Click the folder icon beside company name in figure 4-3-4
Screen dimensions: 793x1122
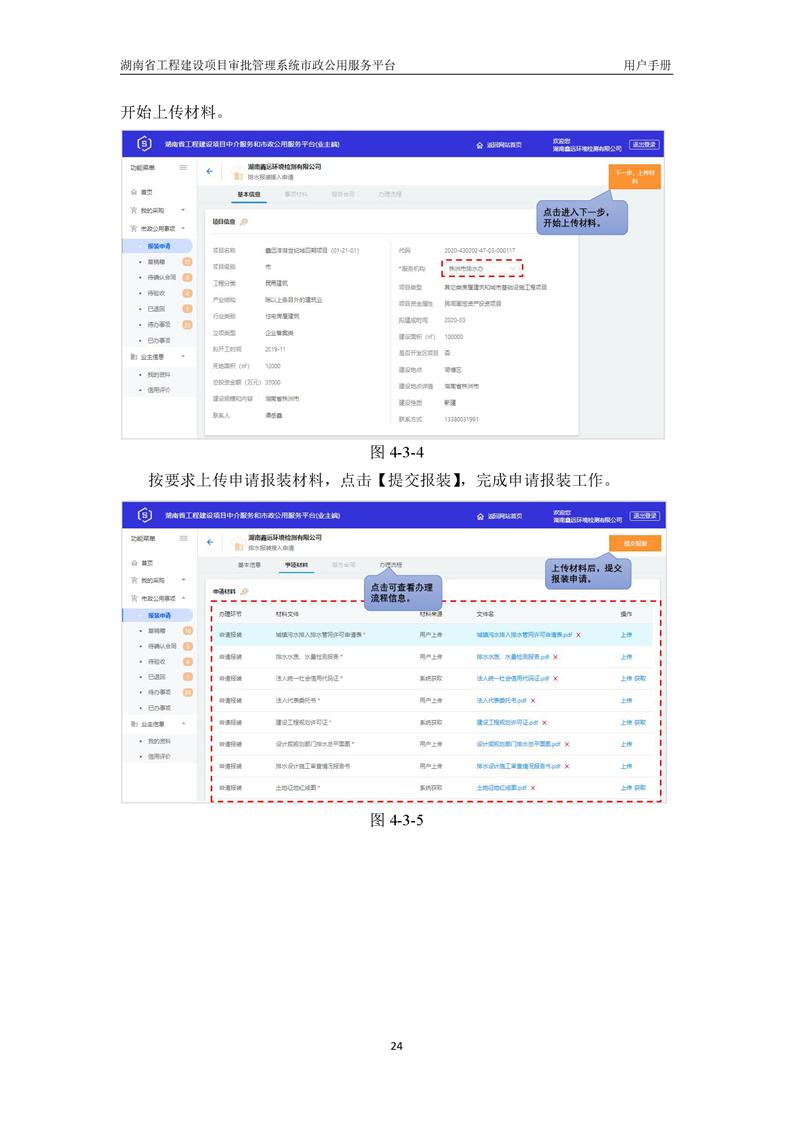(238, 173)
